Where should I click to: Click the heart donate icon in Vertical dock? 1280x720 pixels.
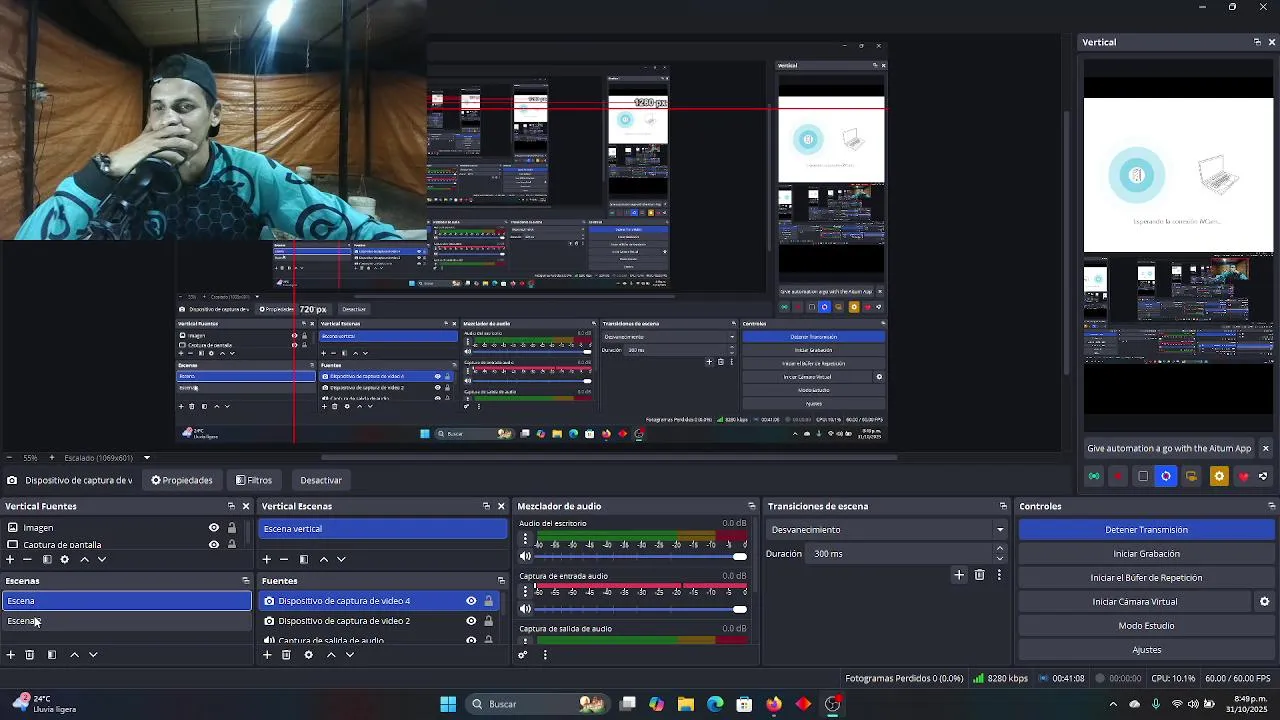tap(1243, 476)
